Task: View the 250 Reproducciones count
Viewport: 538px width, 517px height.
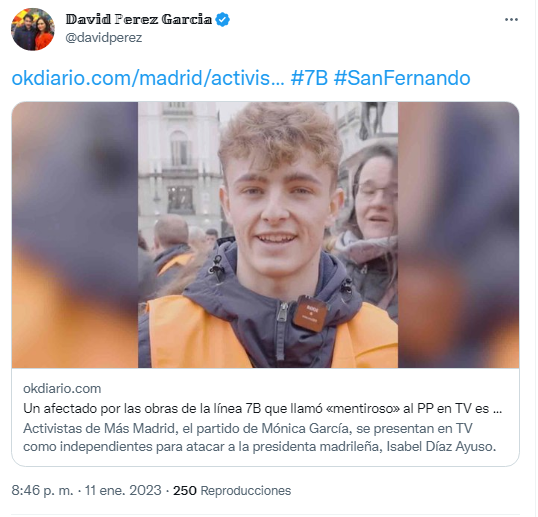Action: click(232, 491)
